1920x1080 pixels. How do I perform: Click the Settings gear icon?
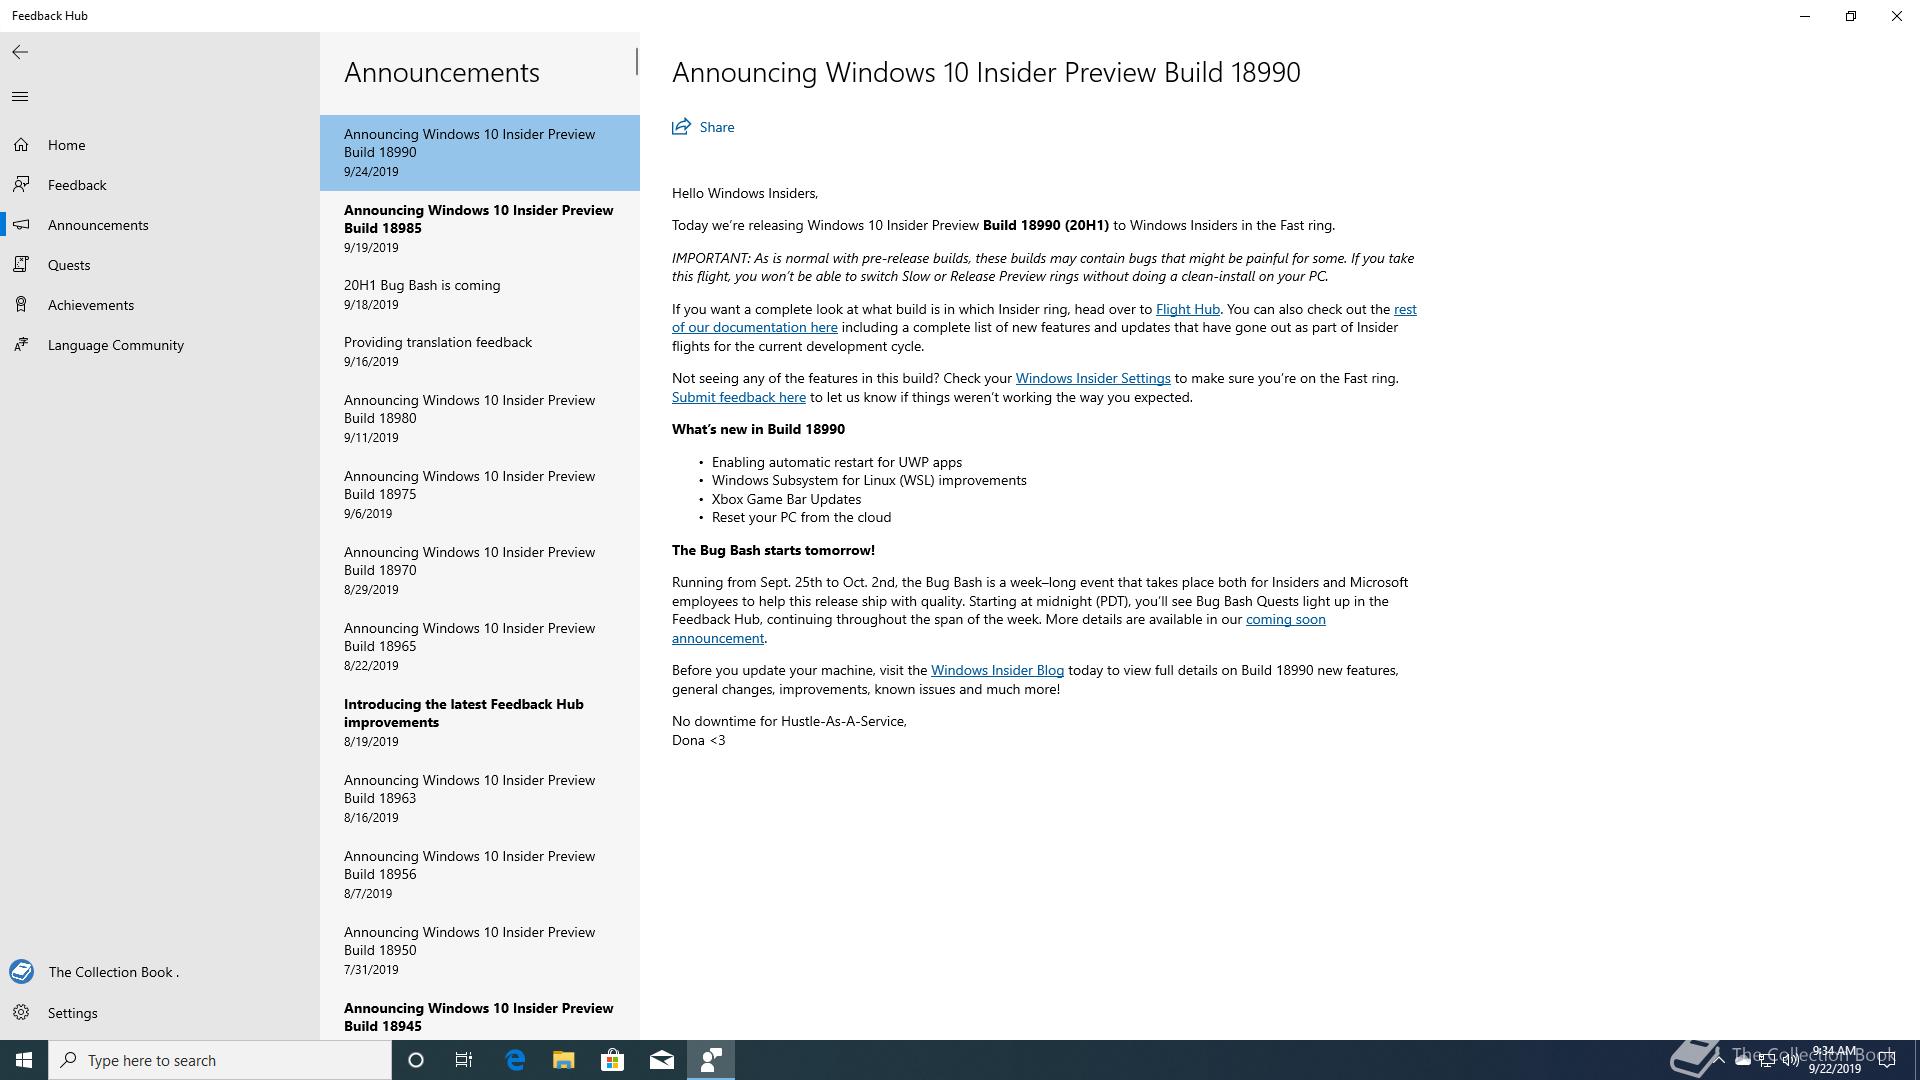[x=21, y=1013]
